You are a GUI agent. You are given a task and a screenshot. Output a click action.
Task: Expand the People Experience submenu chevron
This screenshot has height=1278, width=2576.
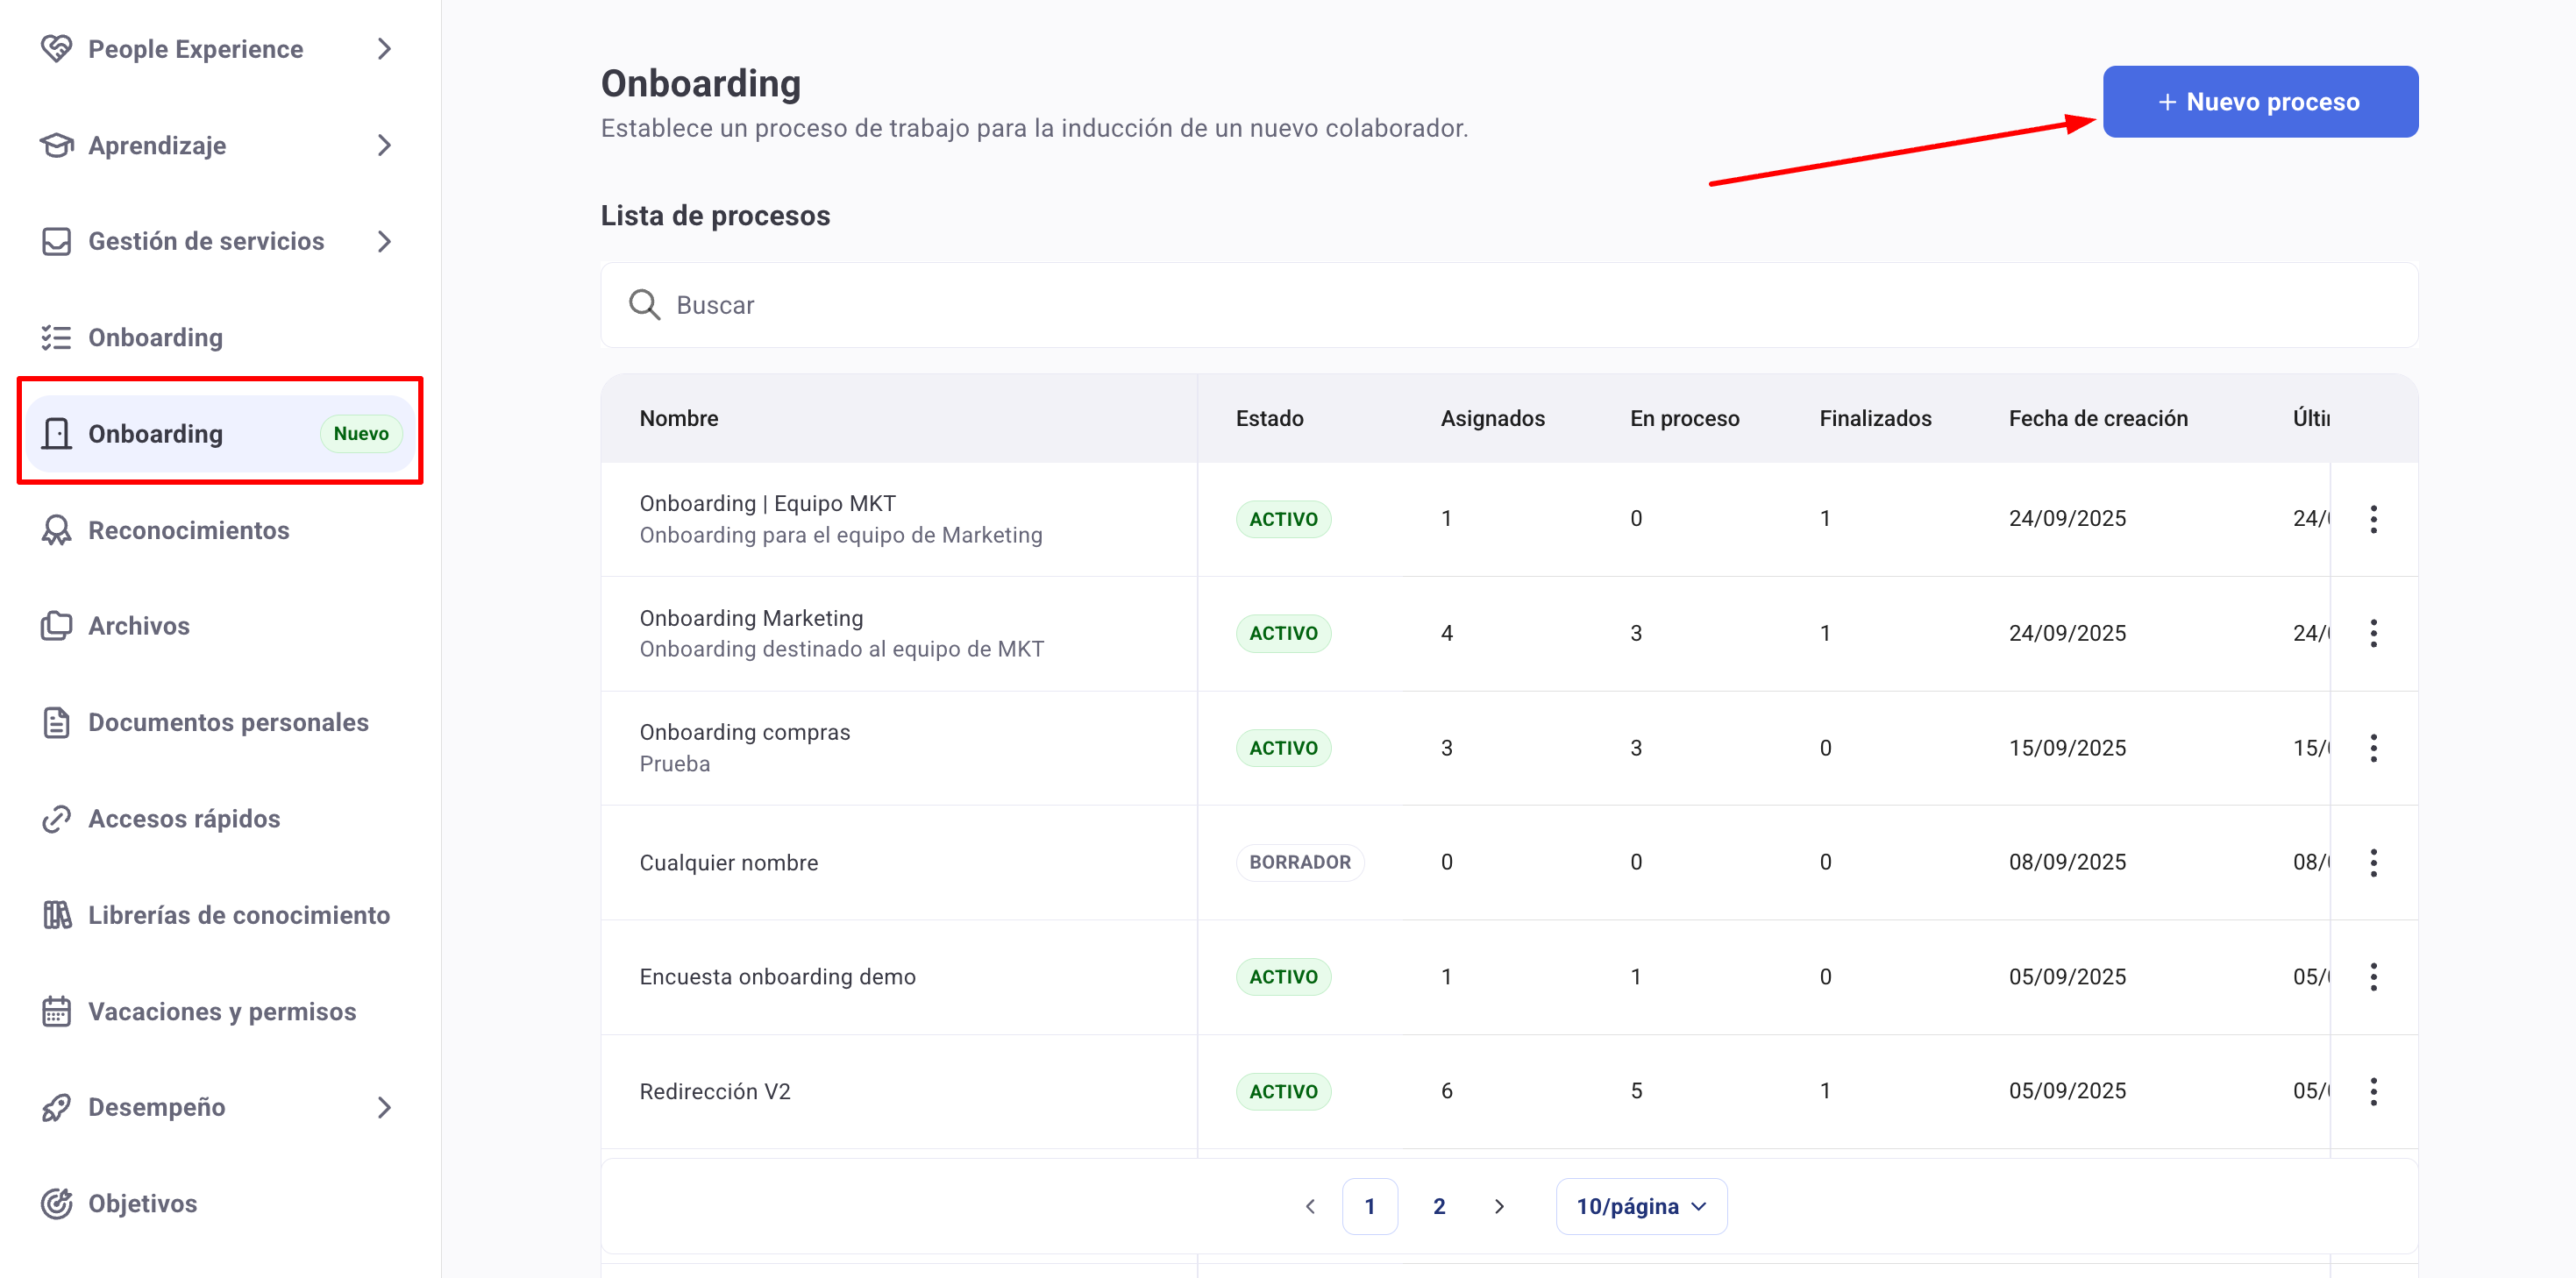coord(384,48)
